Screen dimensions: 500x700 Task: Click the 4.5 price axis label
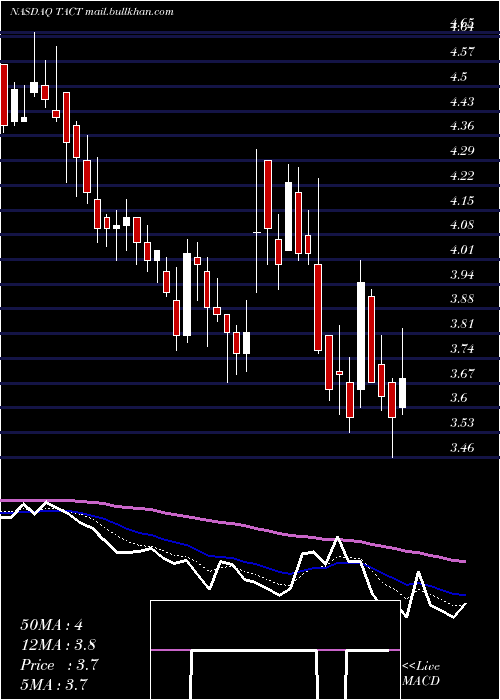(x=458, y=77)
